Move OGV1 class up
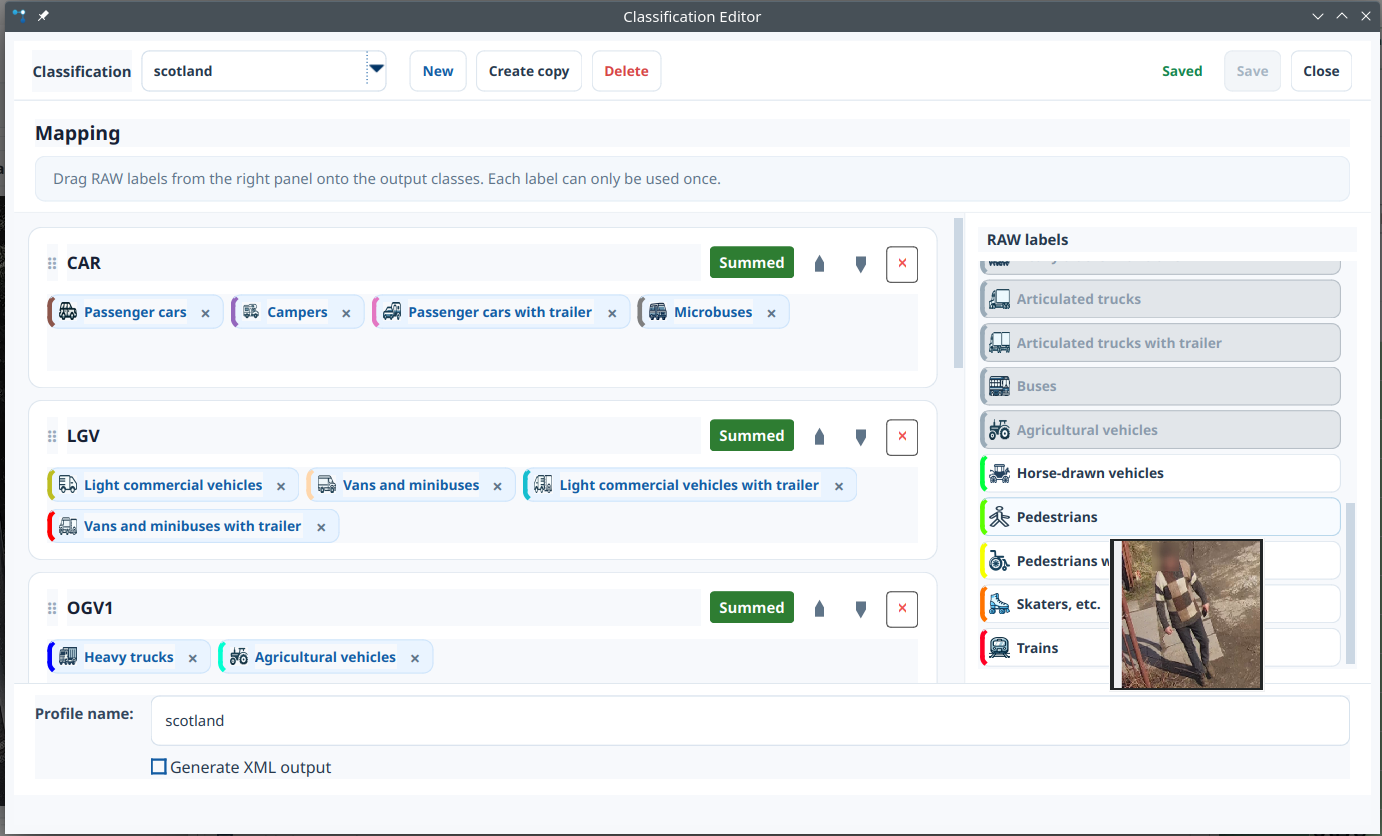Image resolution: width=1382 pixels, height=836 pixels. click(x=820, y=609)
